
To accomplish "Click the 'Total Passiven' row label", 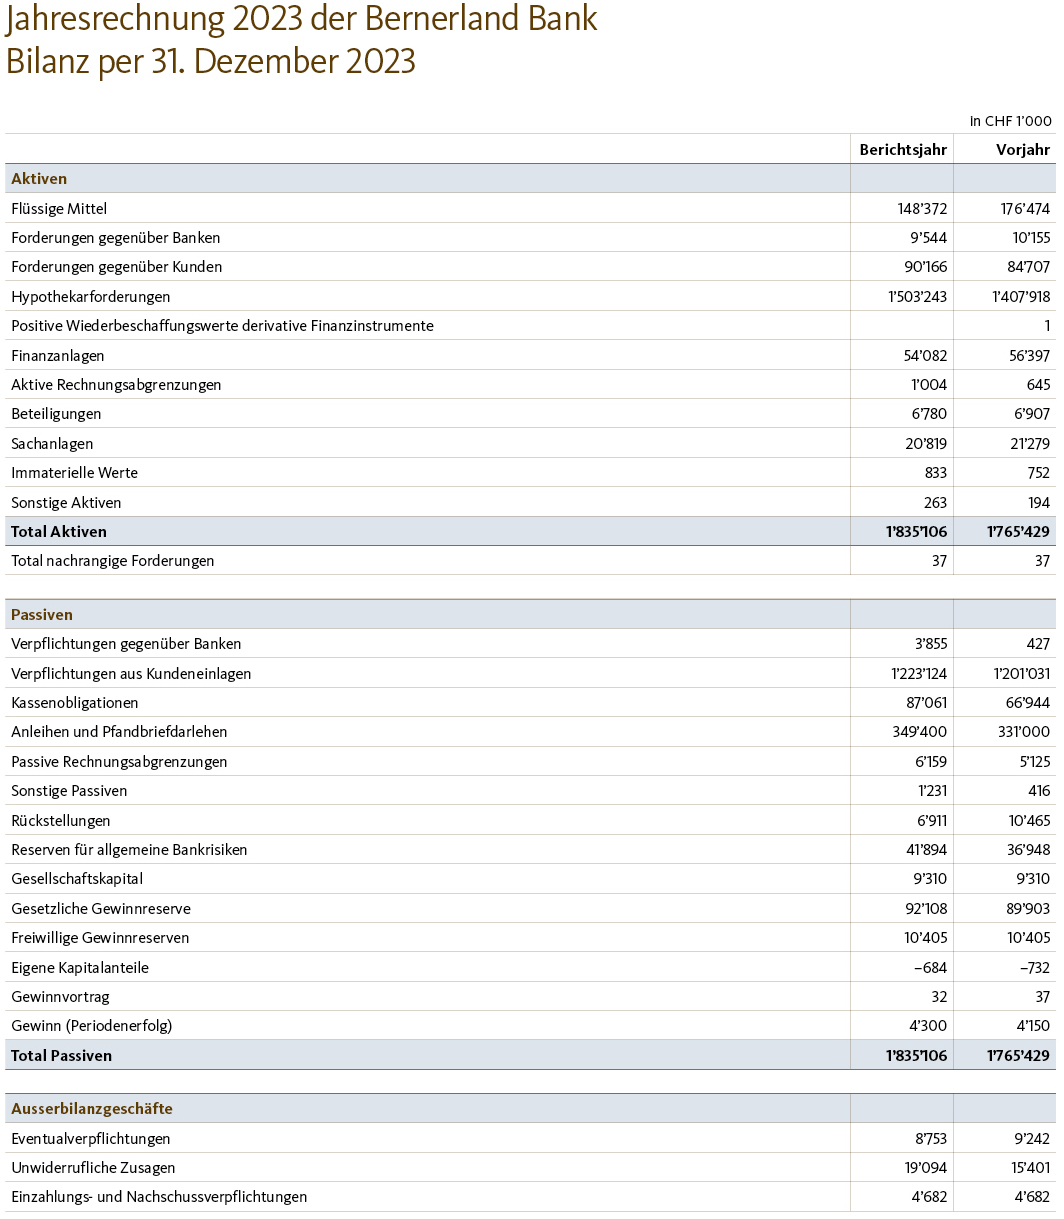I will 62,1056.
